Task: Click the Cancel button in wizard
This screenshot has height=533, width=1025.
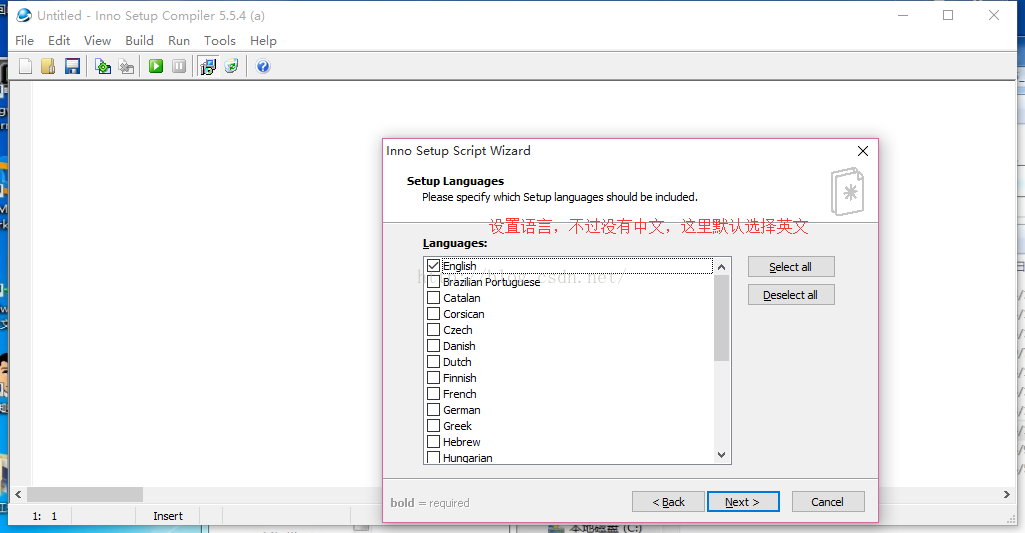Action: (828, 502)
